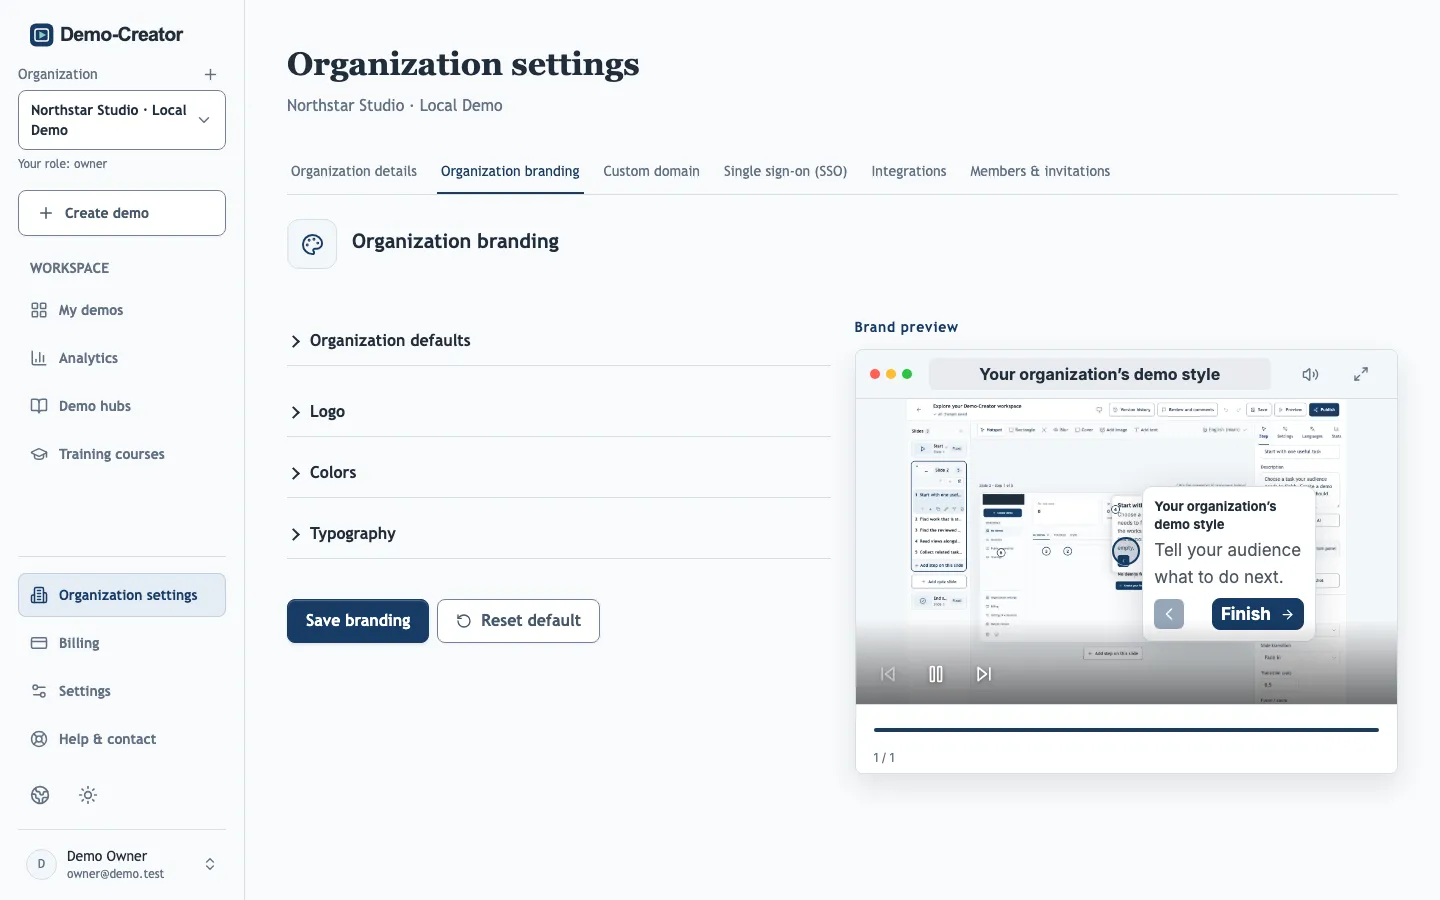Image resolution: width=1440 pixels, height=900 pixels.
Task: Click the preview progress bar
Action: pyautogui.click(x=1126, y=730)
